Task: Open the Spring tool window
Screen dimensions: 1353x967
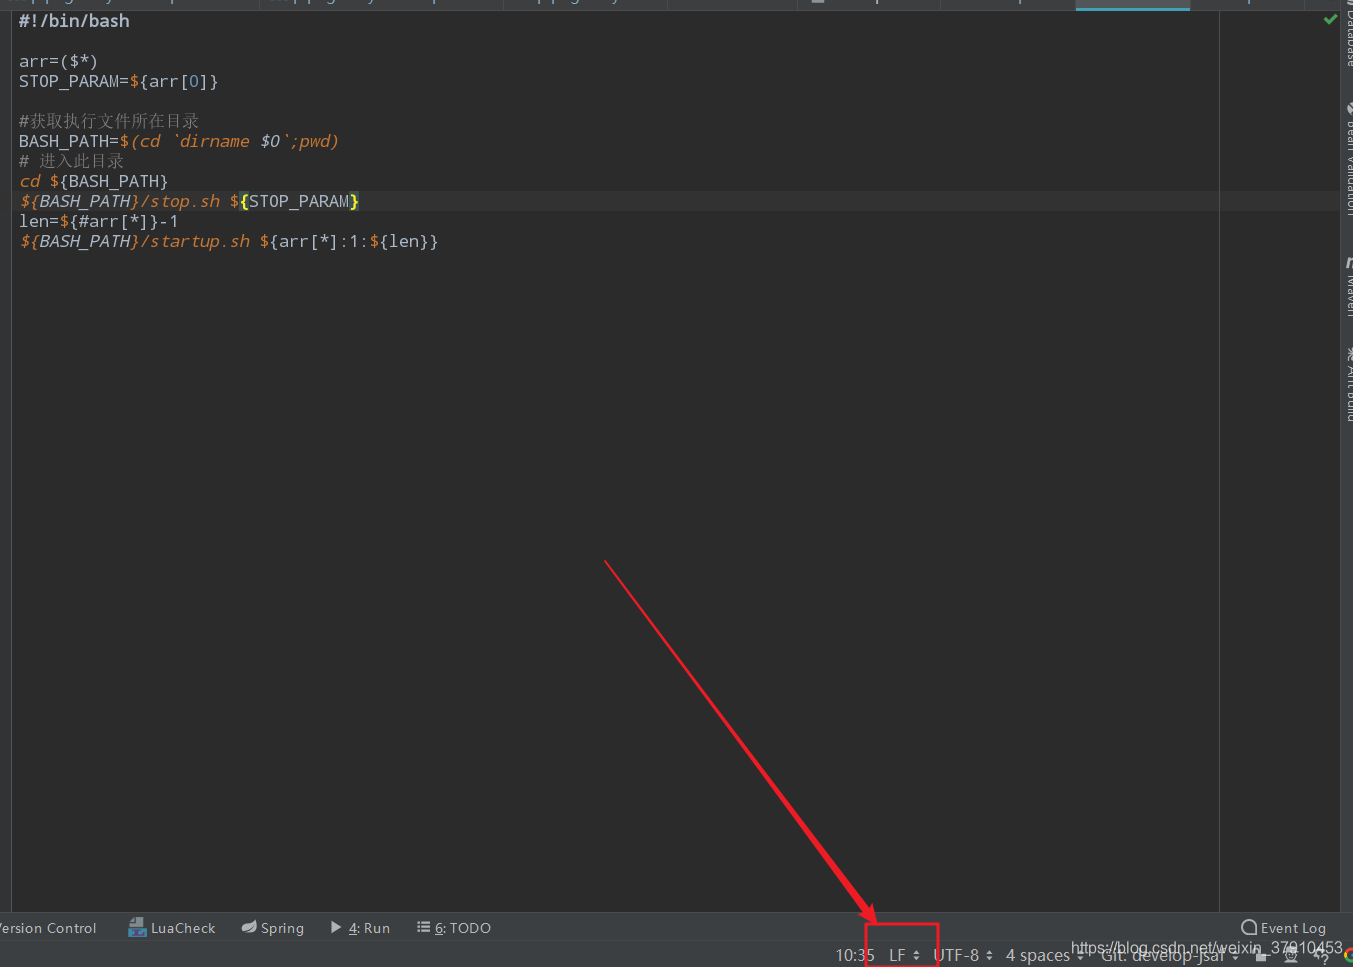Action: coord(273,928)
